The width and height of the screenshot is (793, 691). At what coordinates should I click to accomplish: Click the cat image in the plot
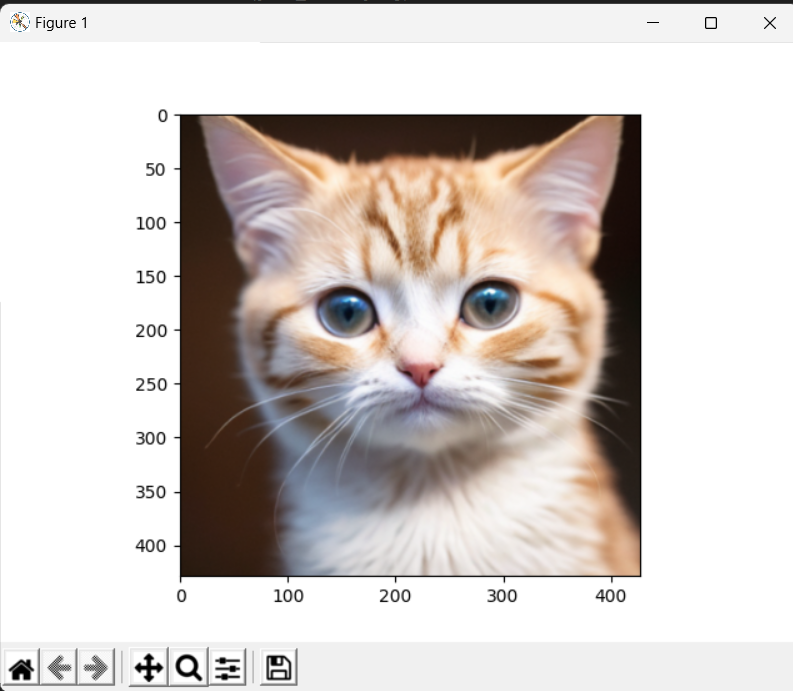(x=411, y=346)
